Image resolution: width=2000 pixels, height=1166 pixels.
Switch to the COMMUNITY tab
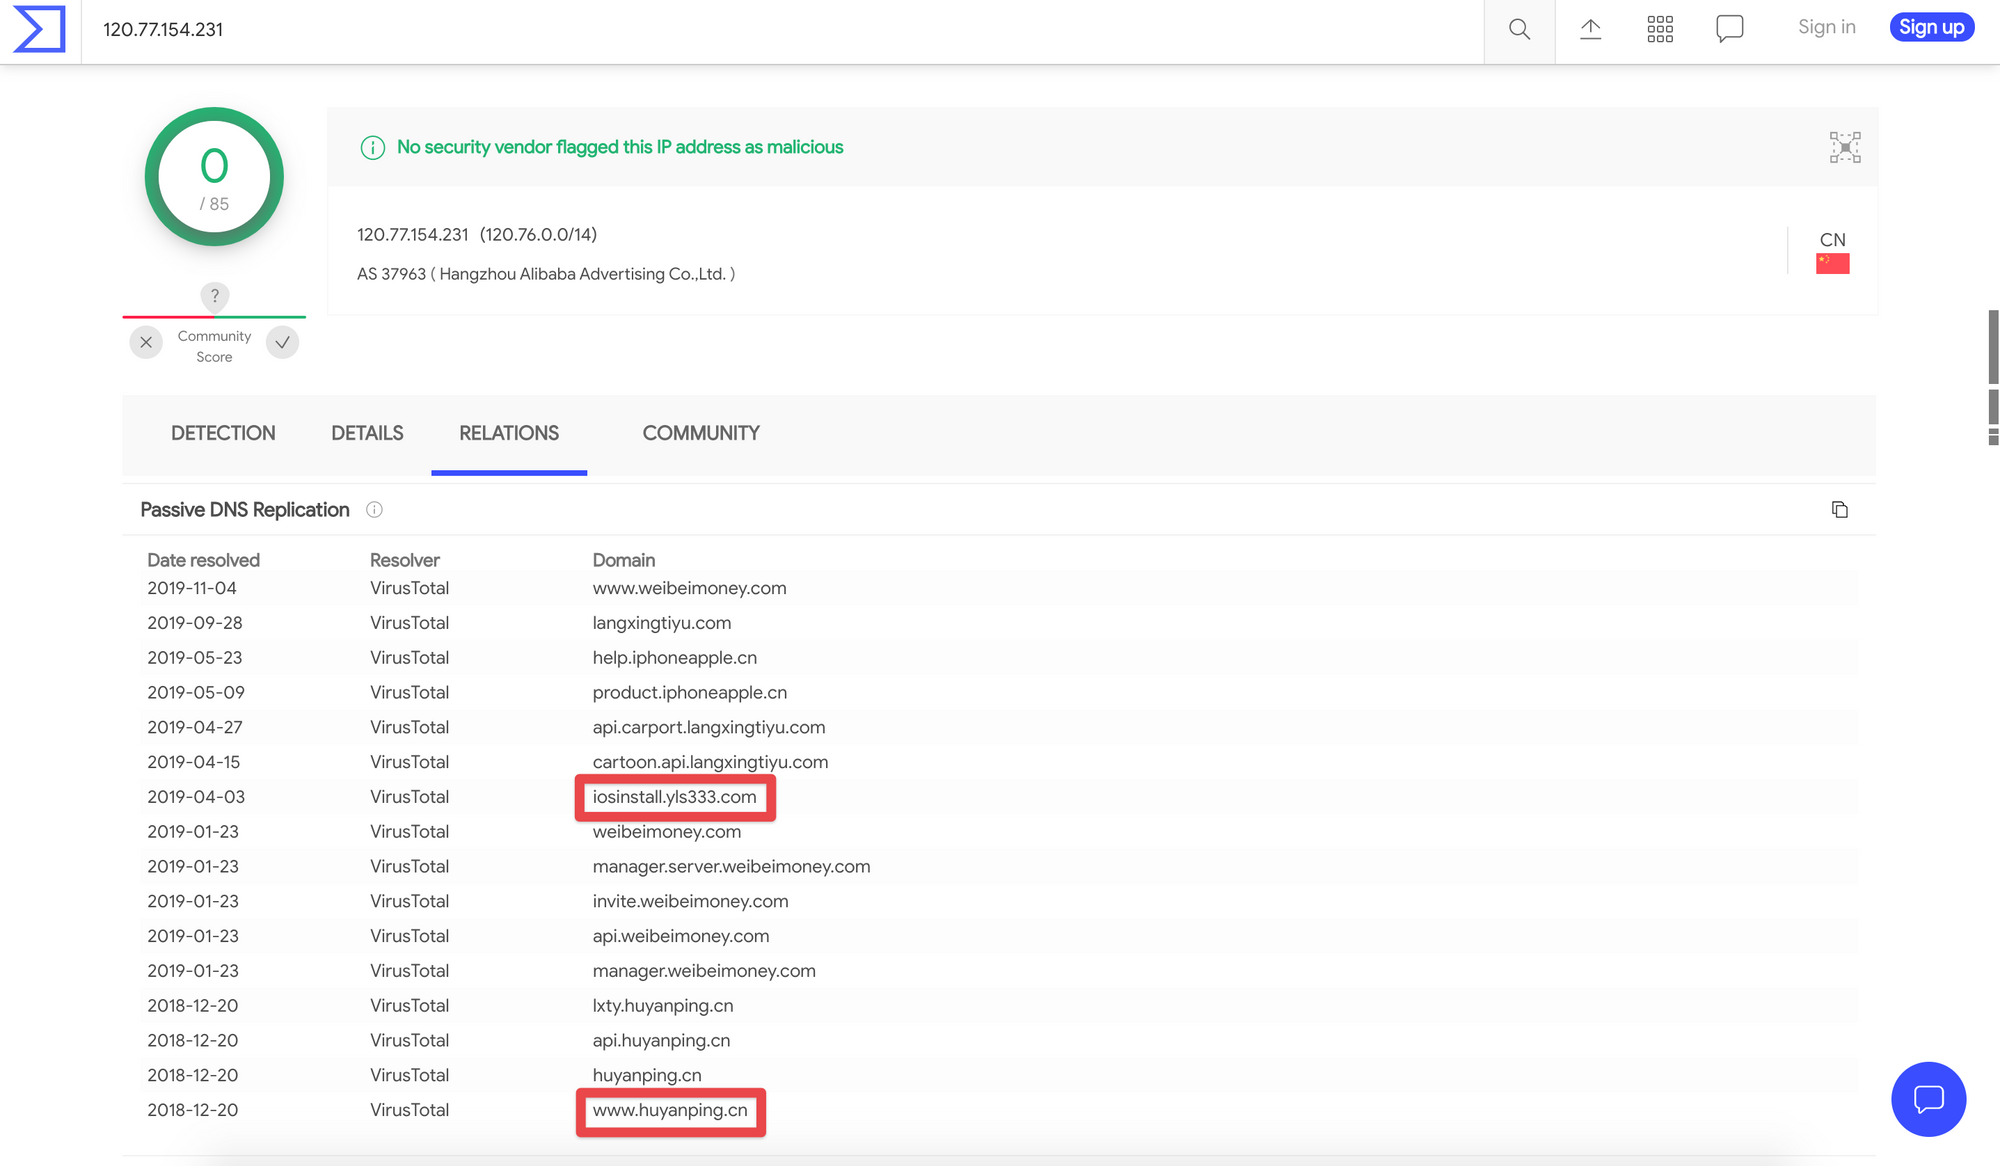(x=700, y=433)
